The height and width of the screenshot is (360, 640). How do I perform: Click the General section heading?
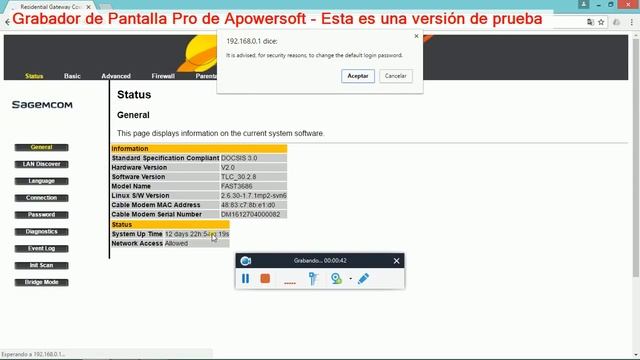pyautogui.click(x=133, y=115)
